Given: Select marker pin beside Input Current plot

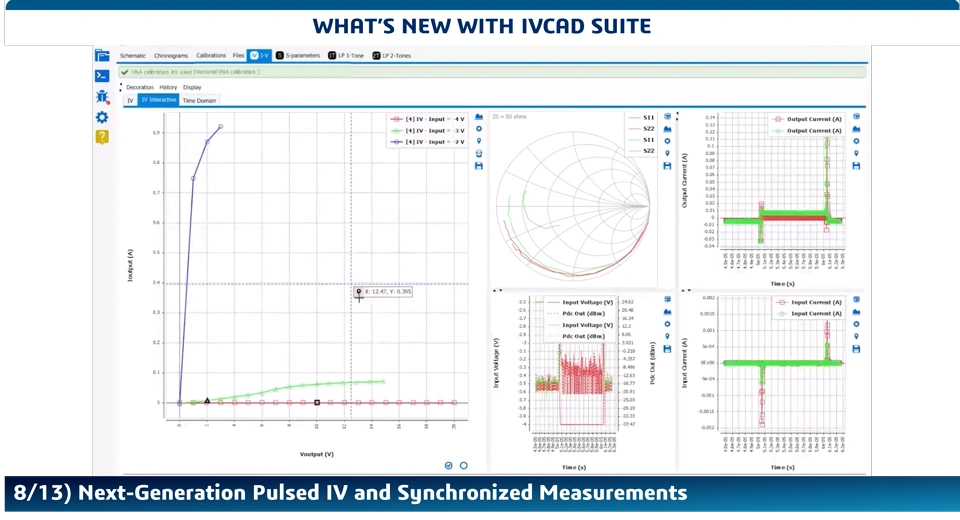Looking at the screenshot, I should click(x=856, y=336).
